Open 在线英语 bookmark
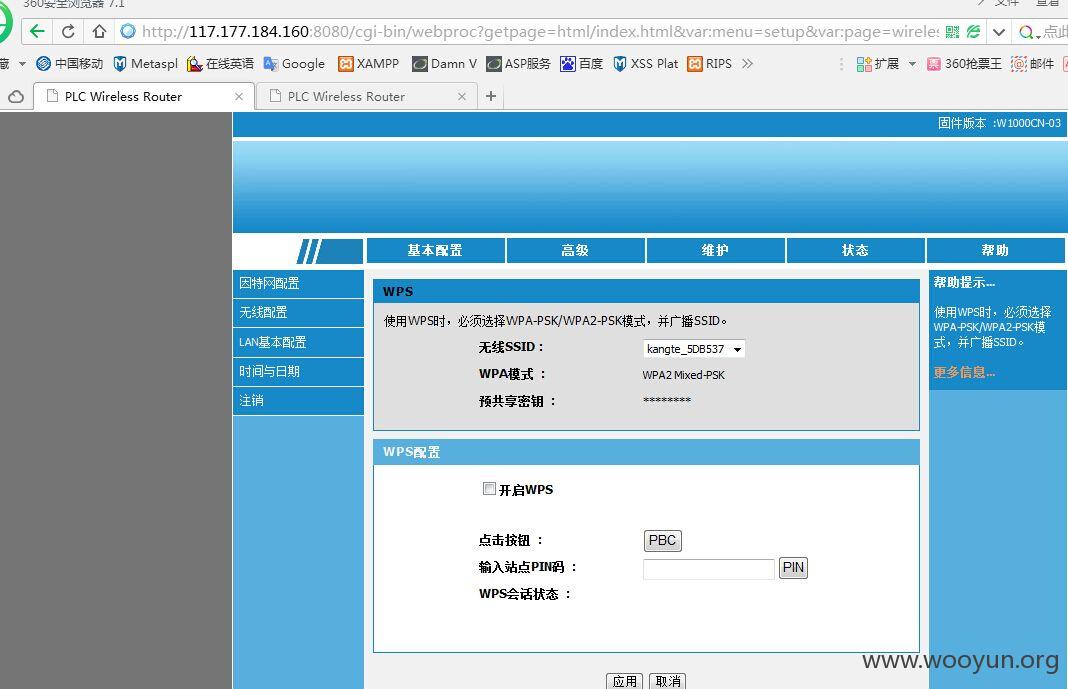The height and width of the screenshot is (689, 1068). [x=220, y=63]
